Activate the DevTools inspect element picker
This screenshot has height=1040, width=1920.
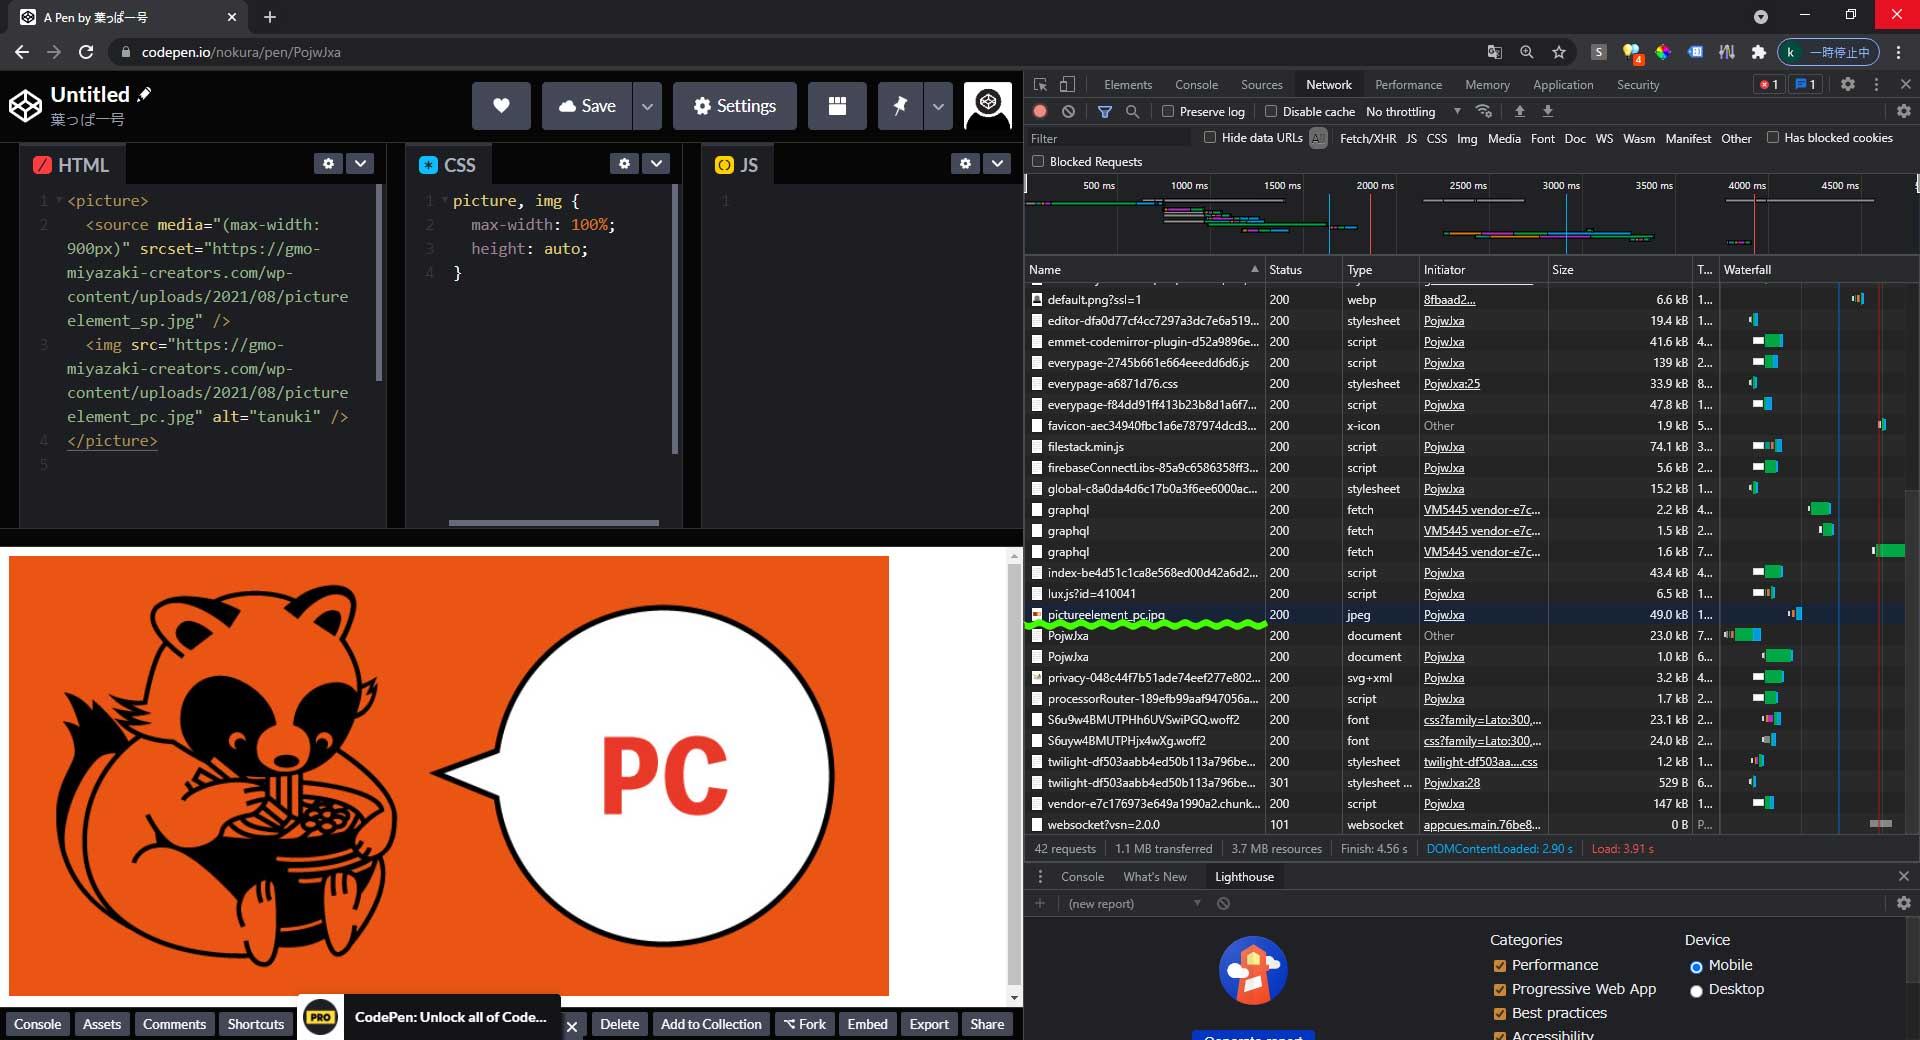(1040, 85)
